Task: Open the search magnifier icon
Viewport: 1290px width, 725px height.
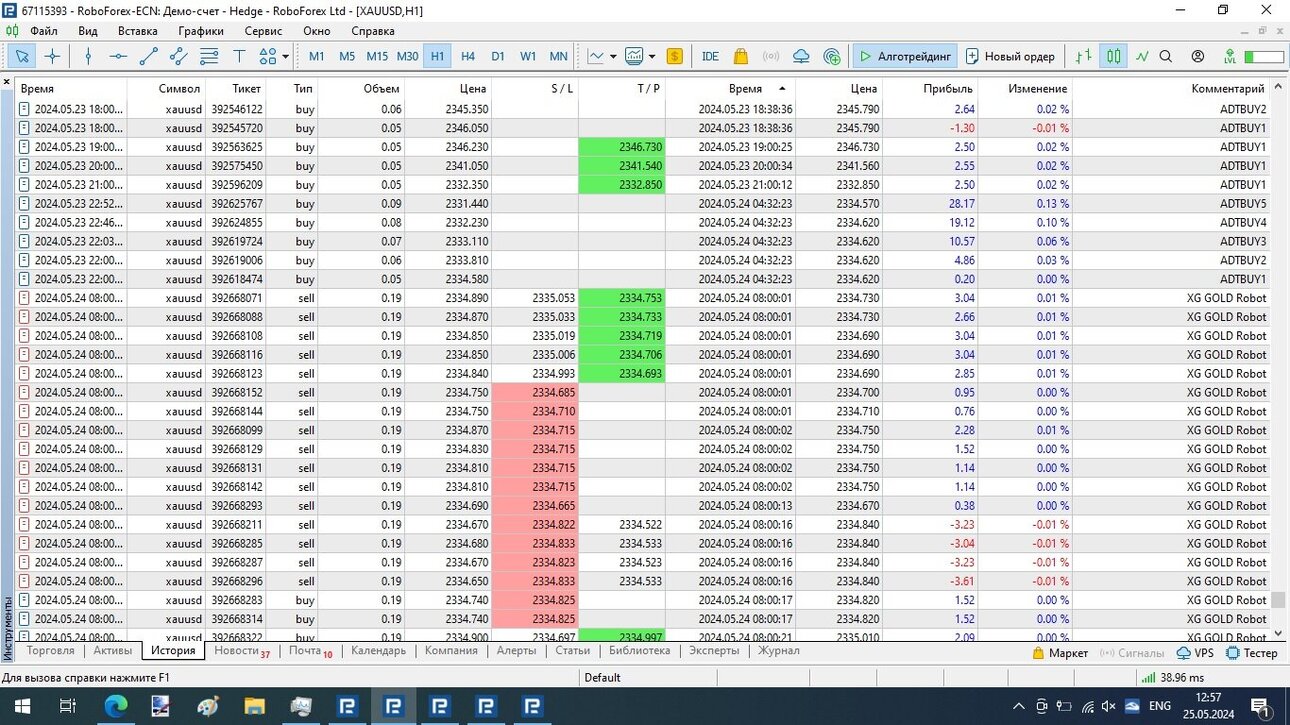Action: click(1166, 56)
